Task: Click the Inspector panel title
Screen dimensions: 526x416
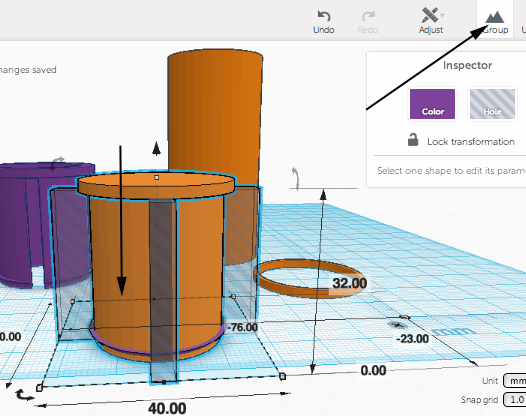Action: coord(467,65)
